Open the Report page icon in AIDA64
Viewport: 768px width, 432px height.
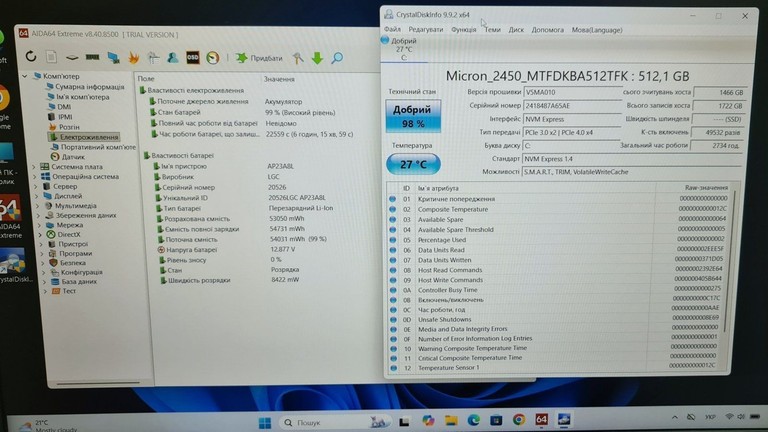point(51,57)
